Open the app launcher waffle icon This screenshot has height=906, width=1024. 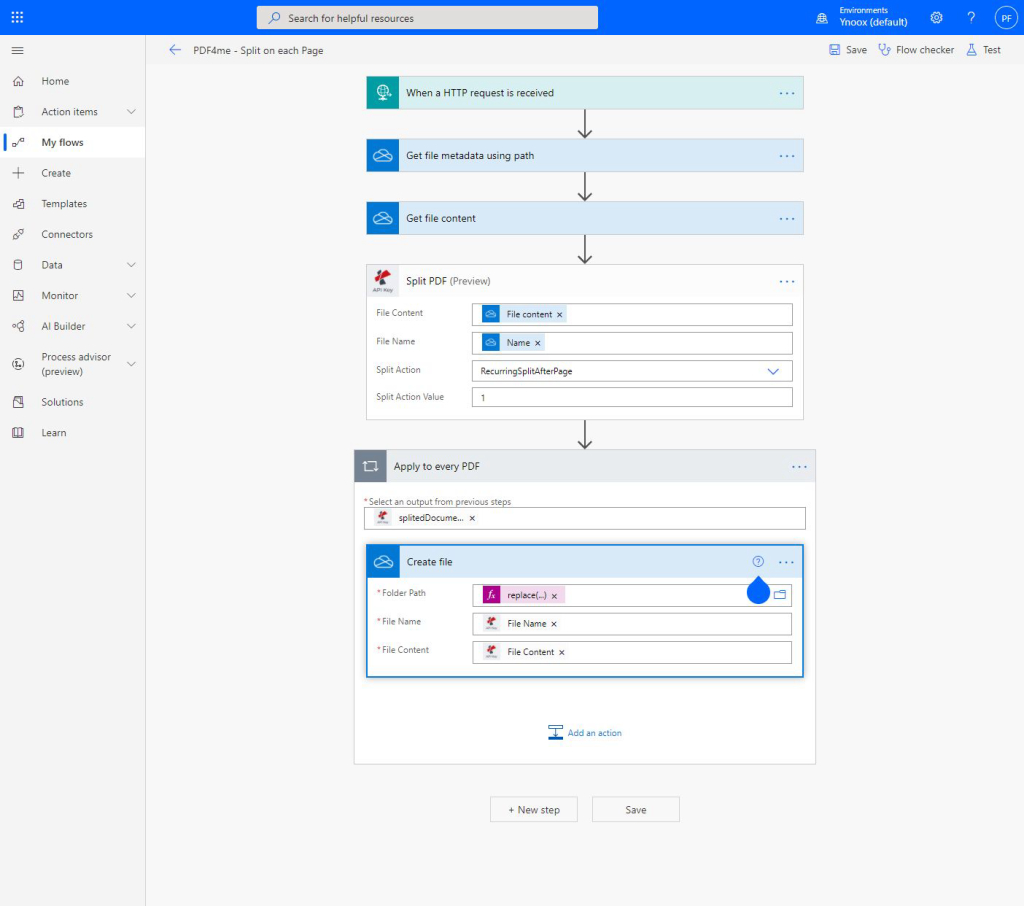pyautogui.click(x=17, y=18)
